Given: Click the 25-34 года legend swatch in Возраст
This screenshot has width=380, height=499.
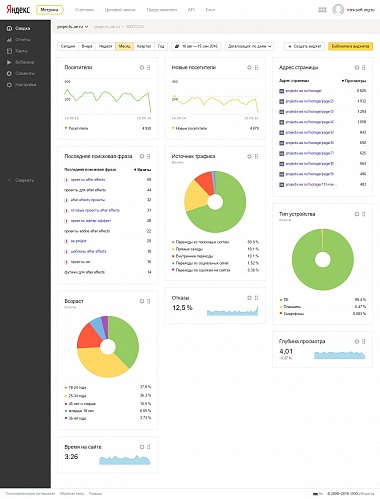Looking at the screenshot, I should tap(66, 396).
